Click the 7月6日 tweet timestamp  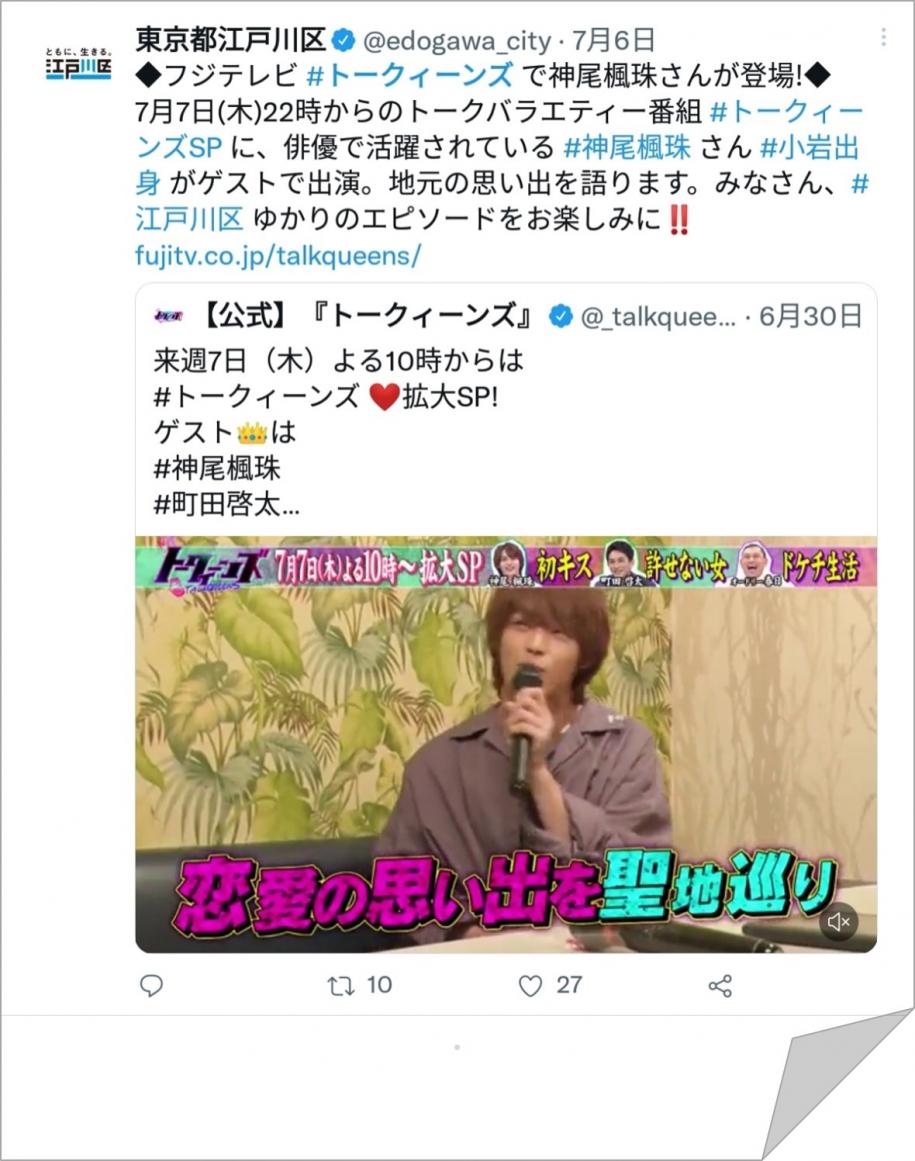click(x=613, y=40)
